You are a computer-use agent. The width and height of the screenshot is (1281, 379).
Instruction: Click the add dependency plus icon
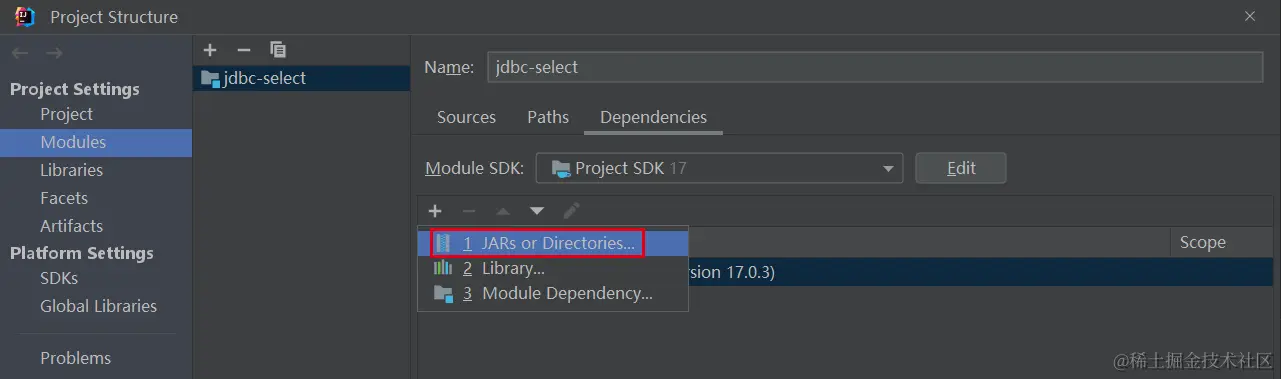pyautogui.click(x=435, y=211)
